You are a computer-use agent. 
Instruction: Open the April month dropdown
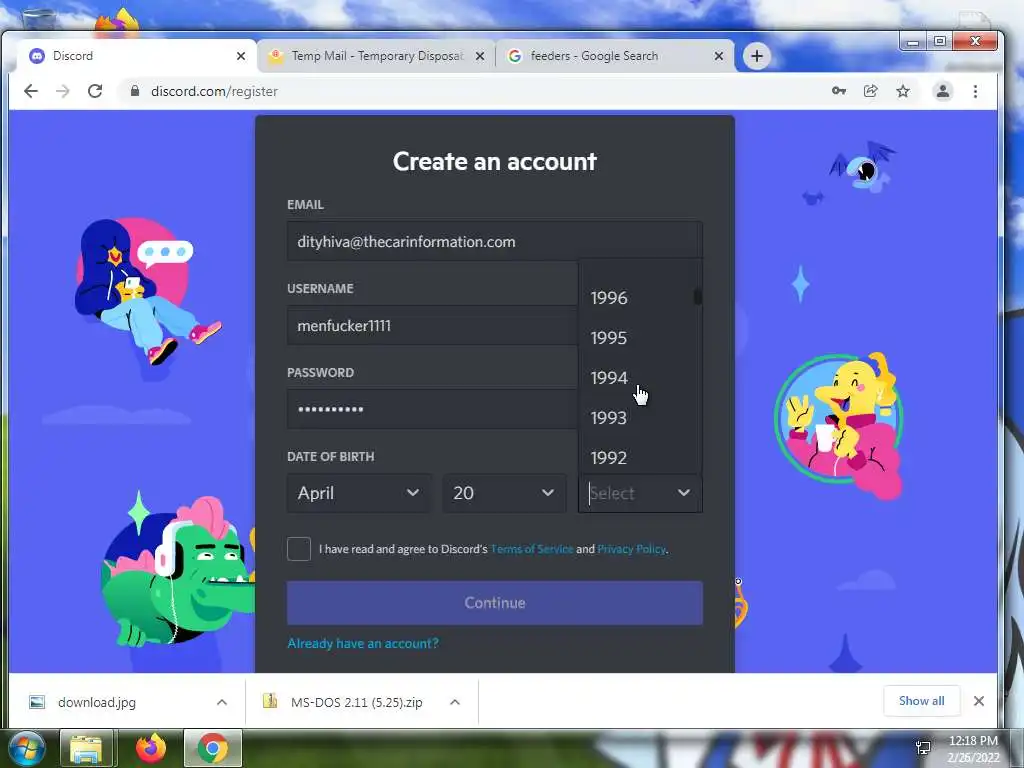click(359, 493)
